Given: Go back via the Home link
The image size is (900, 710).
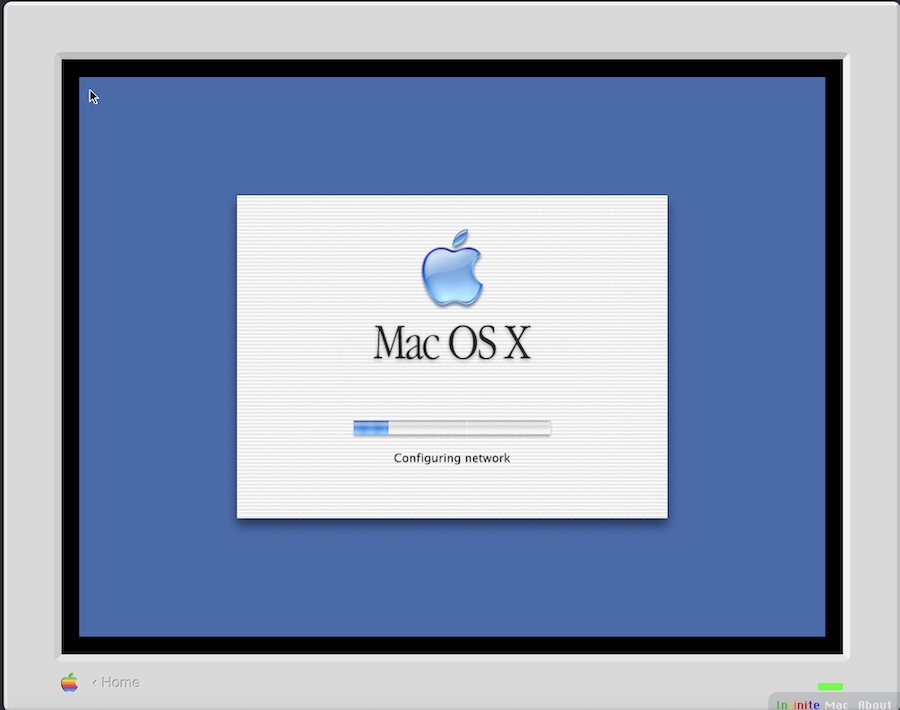Looking at the screenshot, I should 116,682.
